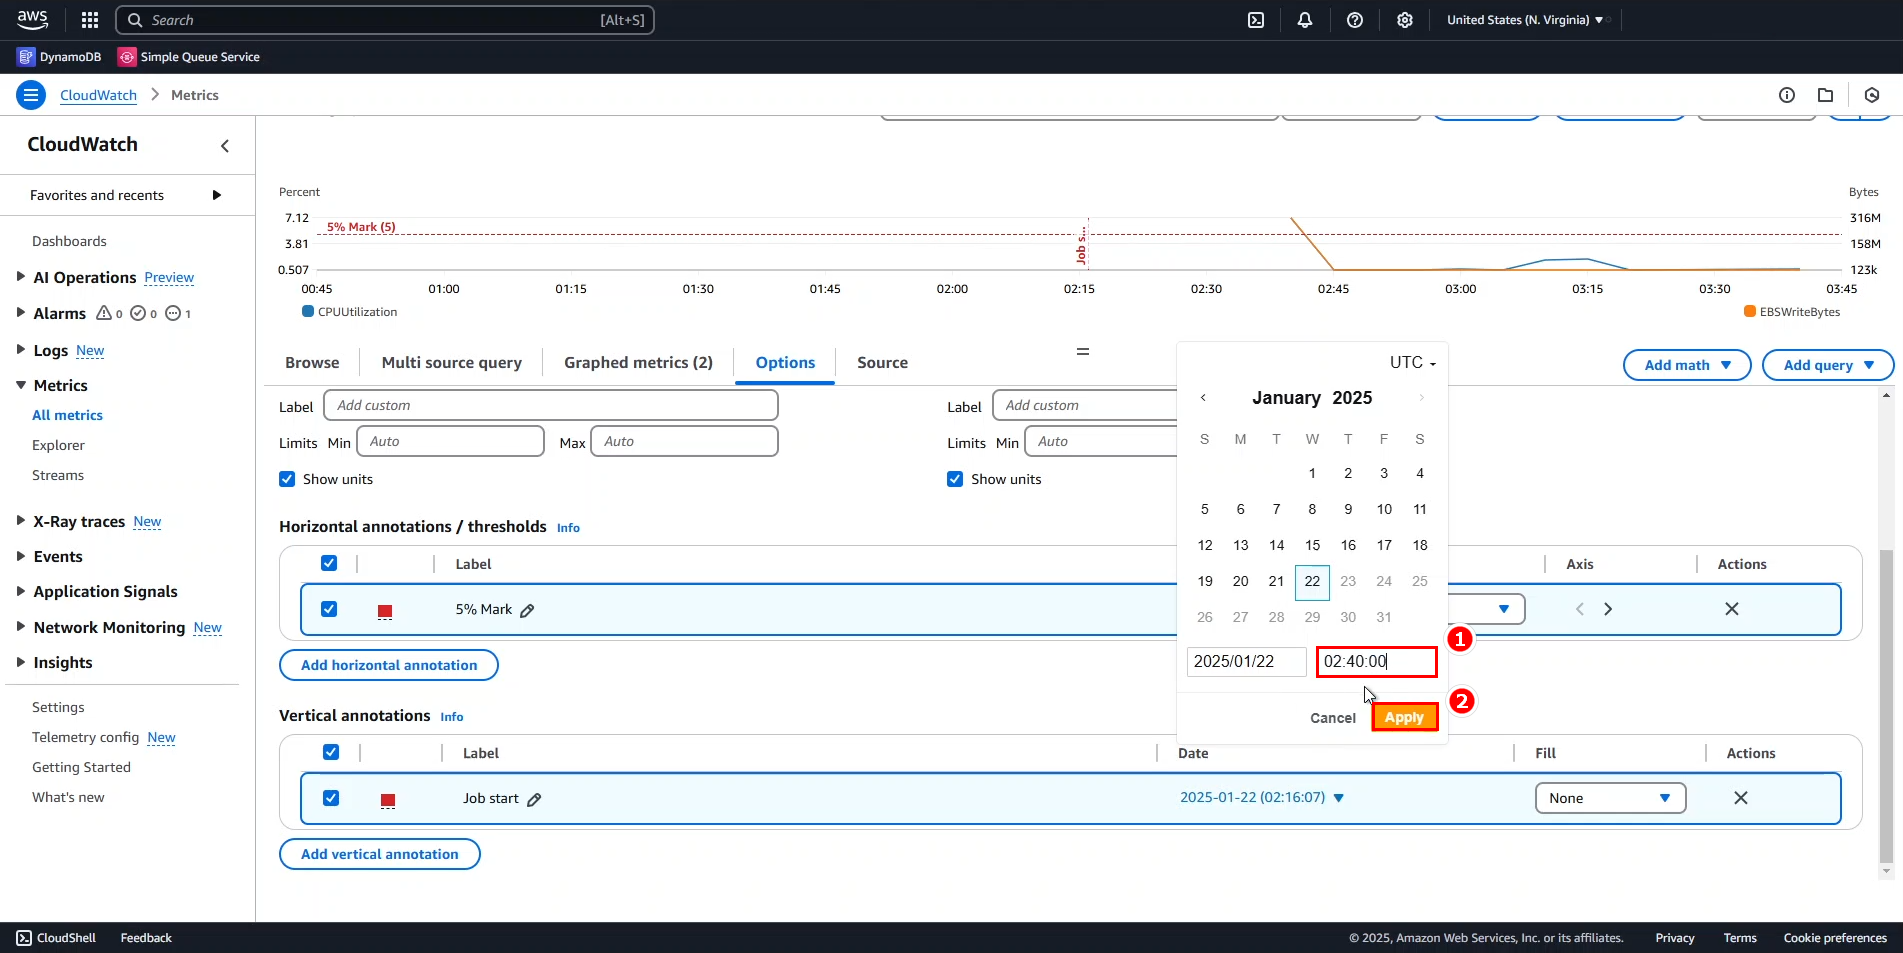Image resolution: width=1903 pixels, height=953 pixels.
Task: Open the AWS services grid menu
Action: pyautogui.click(x=89, y=19)
